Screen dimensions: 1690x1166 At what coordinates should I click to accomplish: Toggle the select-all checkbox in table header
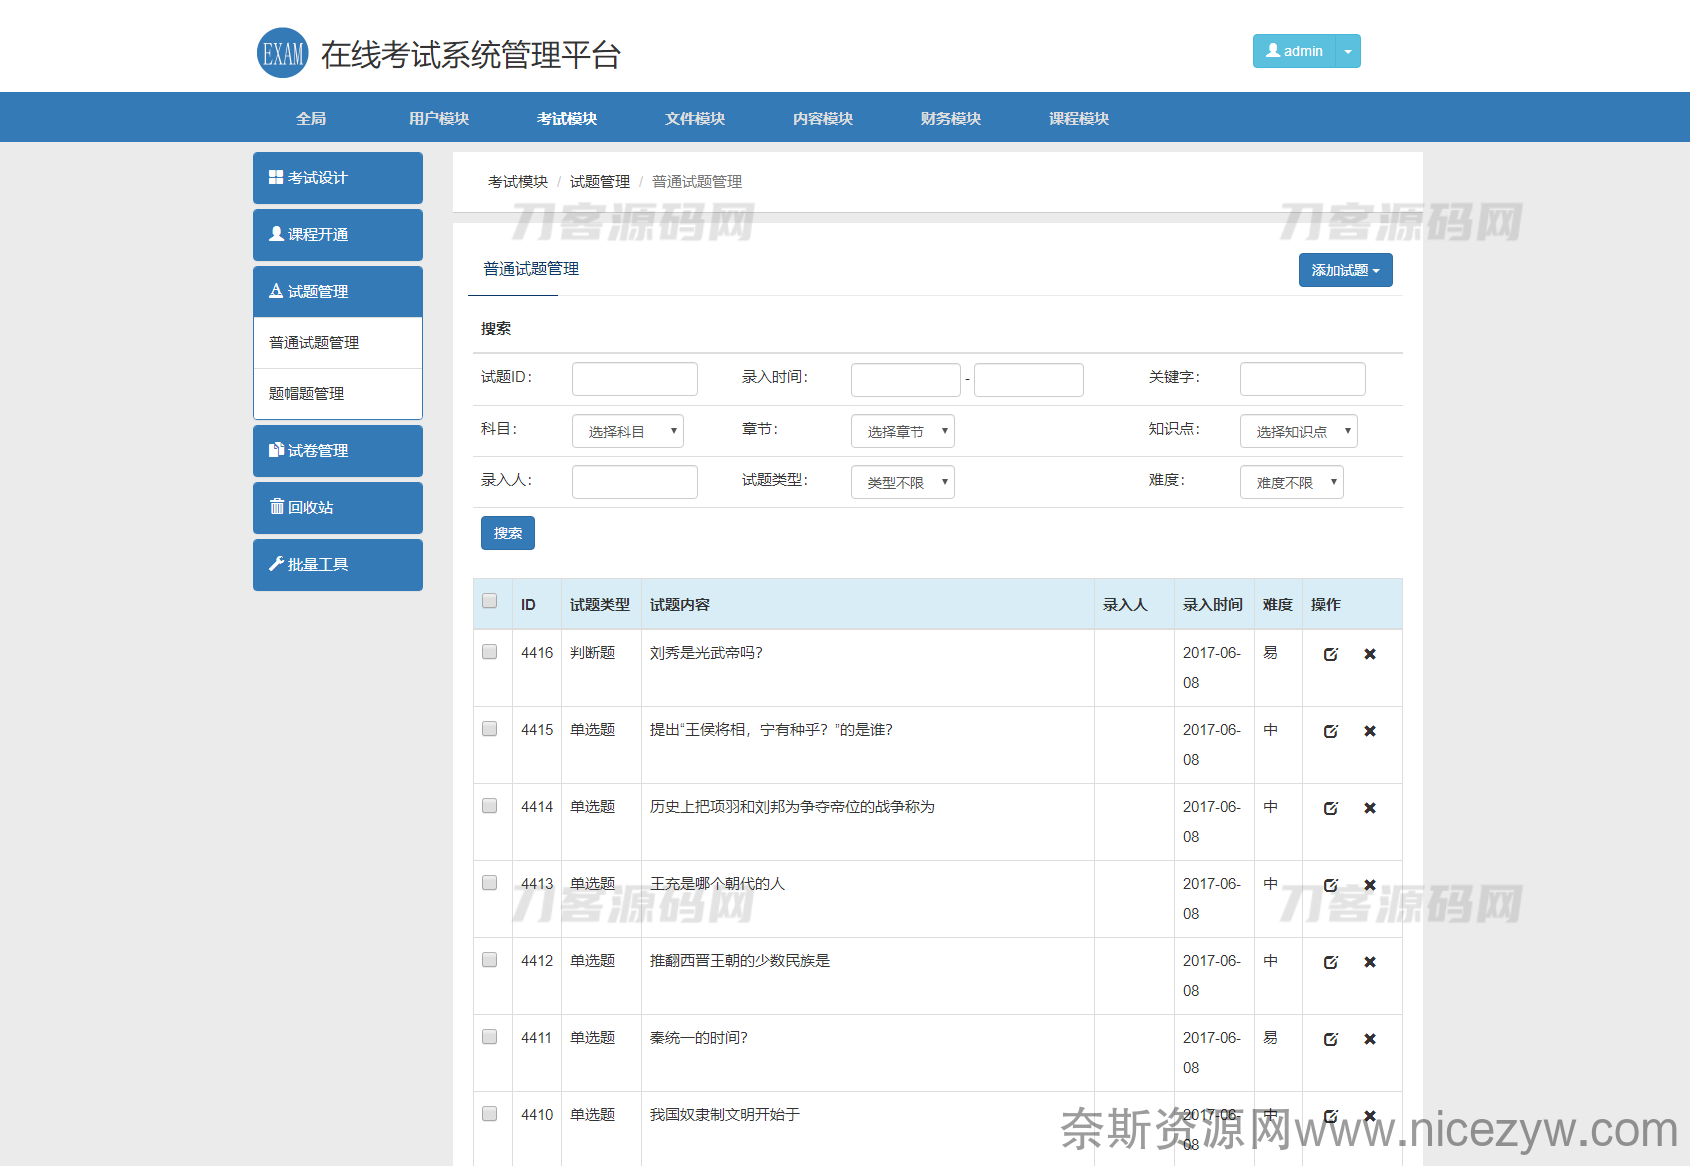click(490, 601)
